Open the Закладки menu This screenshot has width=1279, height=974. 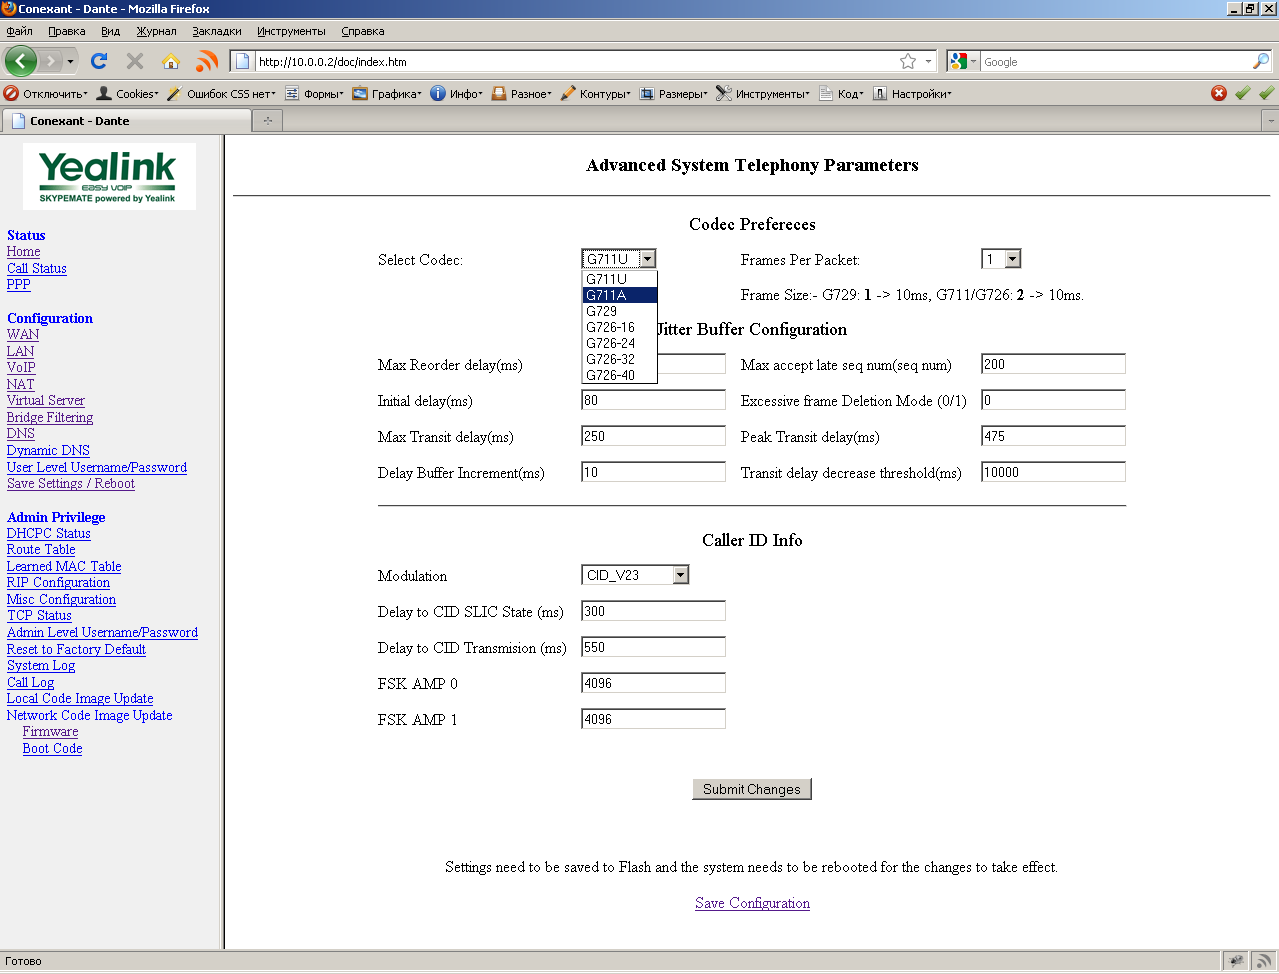coord(217,31)
